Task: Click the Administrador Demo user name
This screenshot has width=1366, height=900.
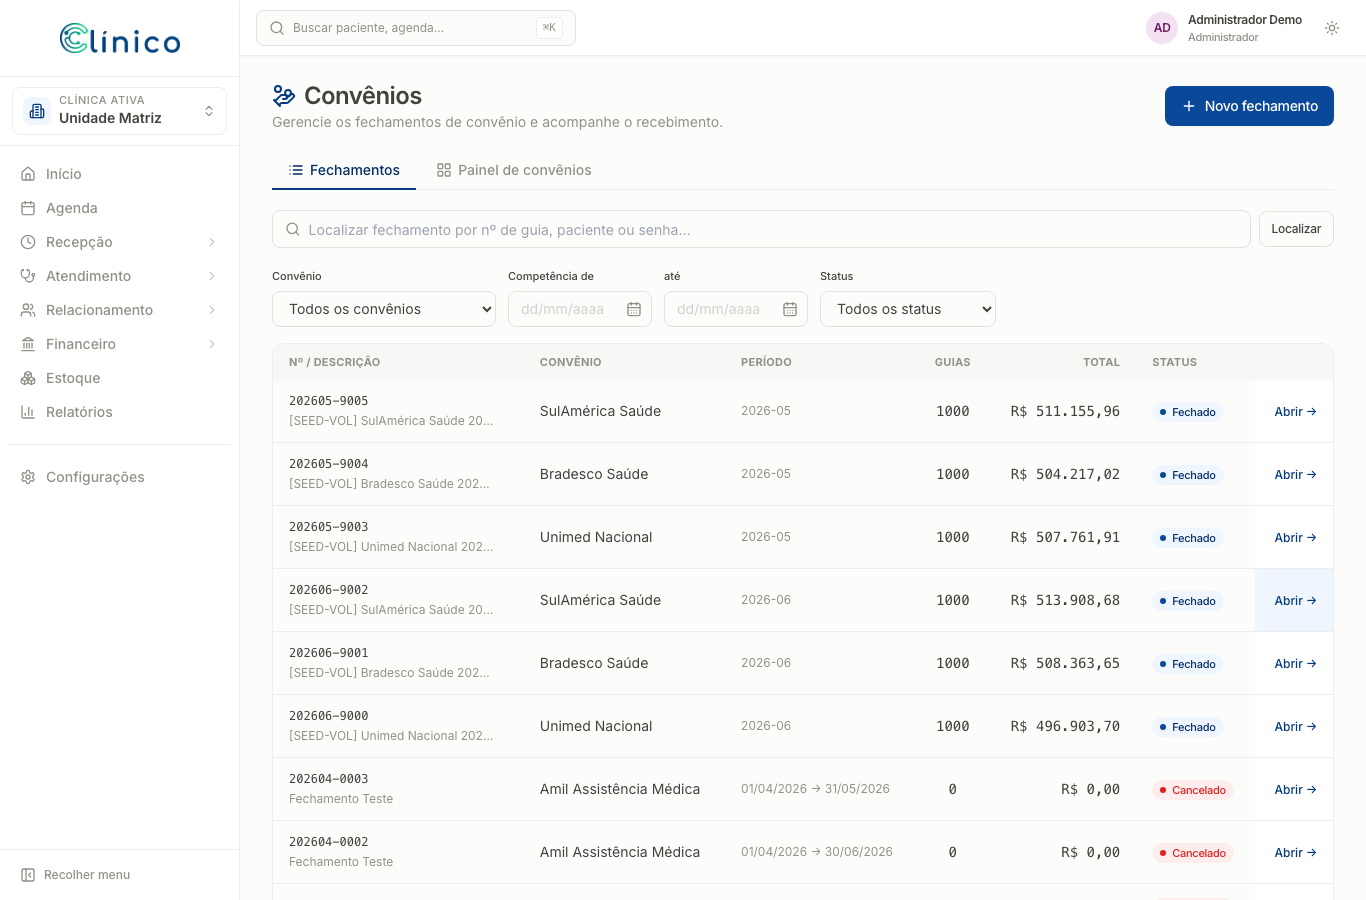Action: (x=1245, y=20)
